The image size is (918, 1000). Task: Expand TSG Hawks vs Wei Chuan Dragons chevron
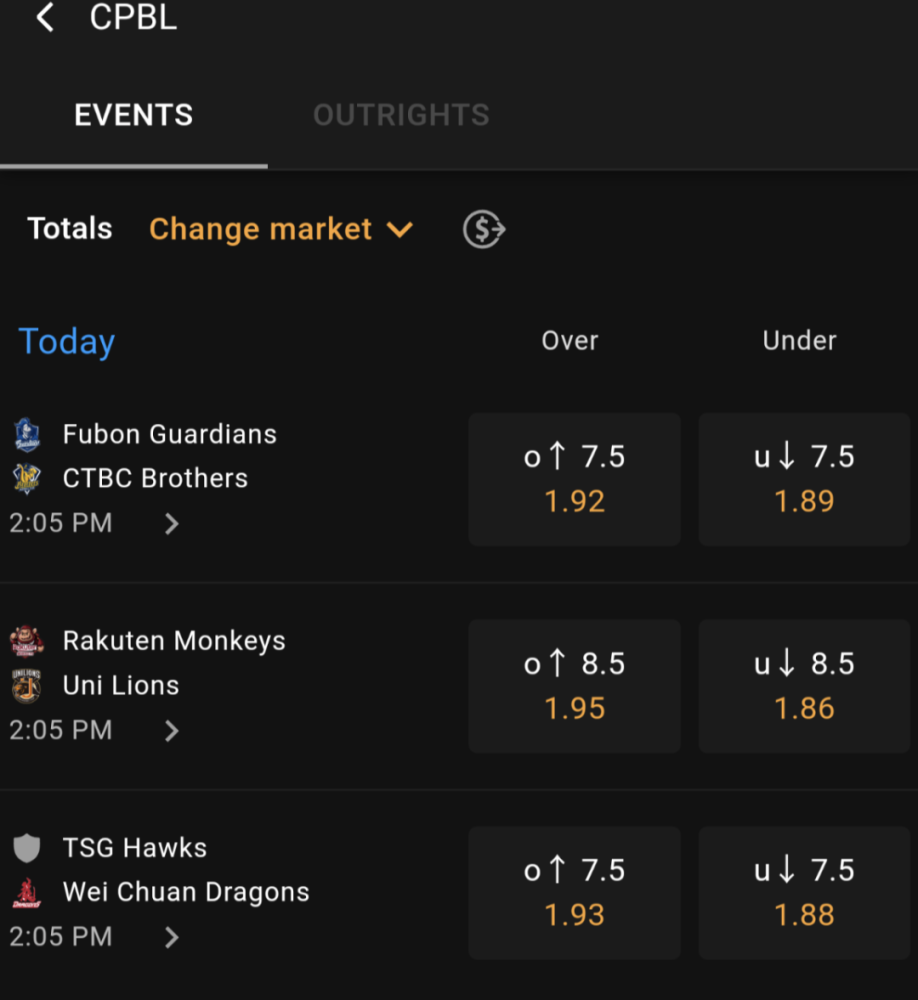[x=172, y=937]
